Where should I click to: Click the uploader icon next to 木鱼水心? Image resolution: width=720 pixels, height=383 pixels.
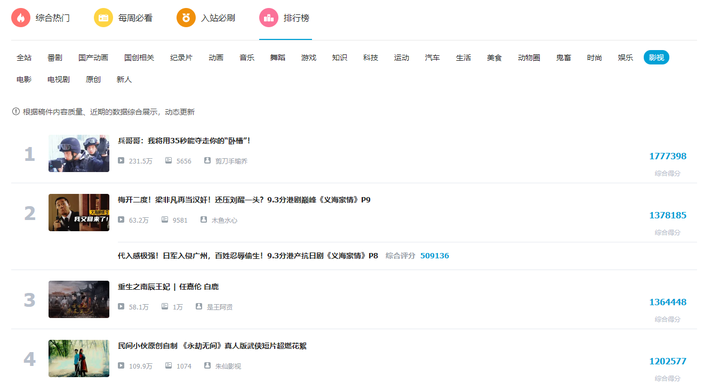[203, 220]
